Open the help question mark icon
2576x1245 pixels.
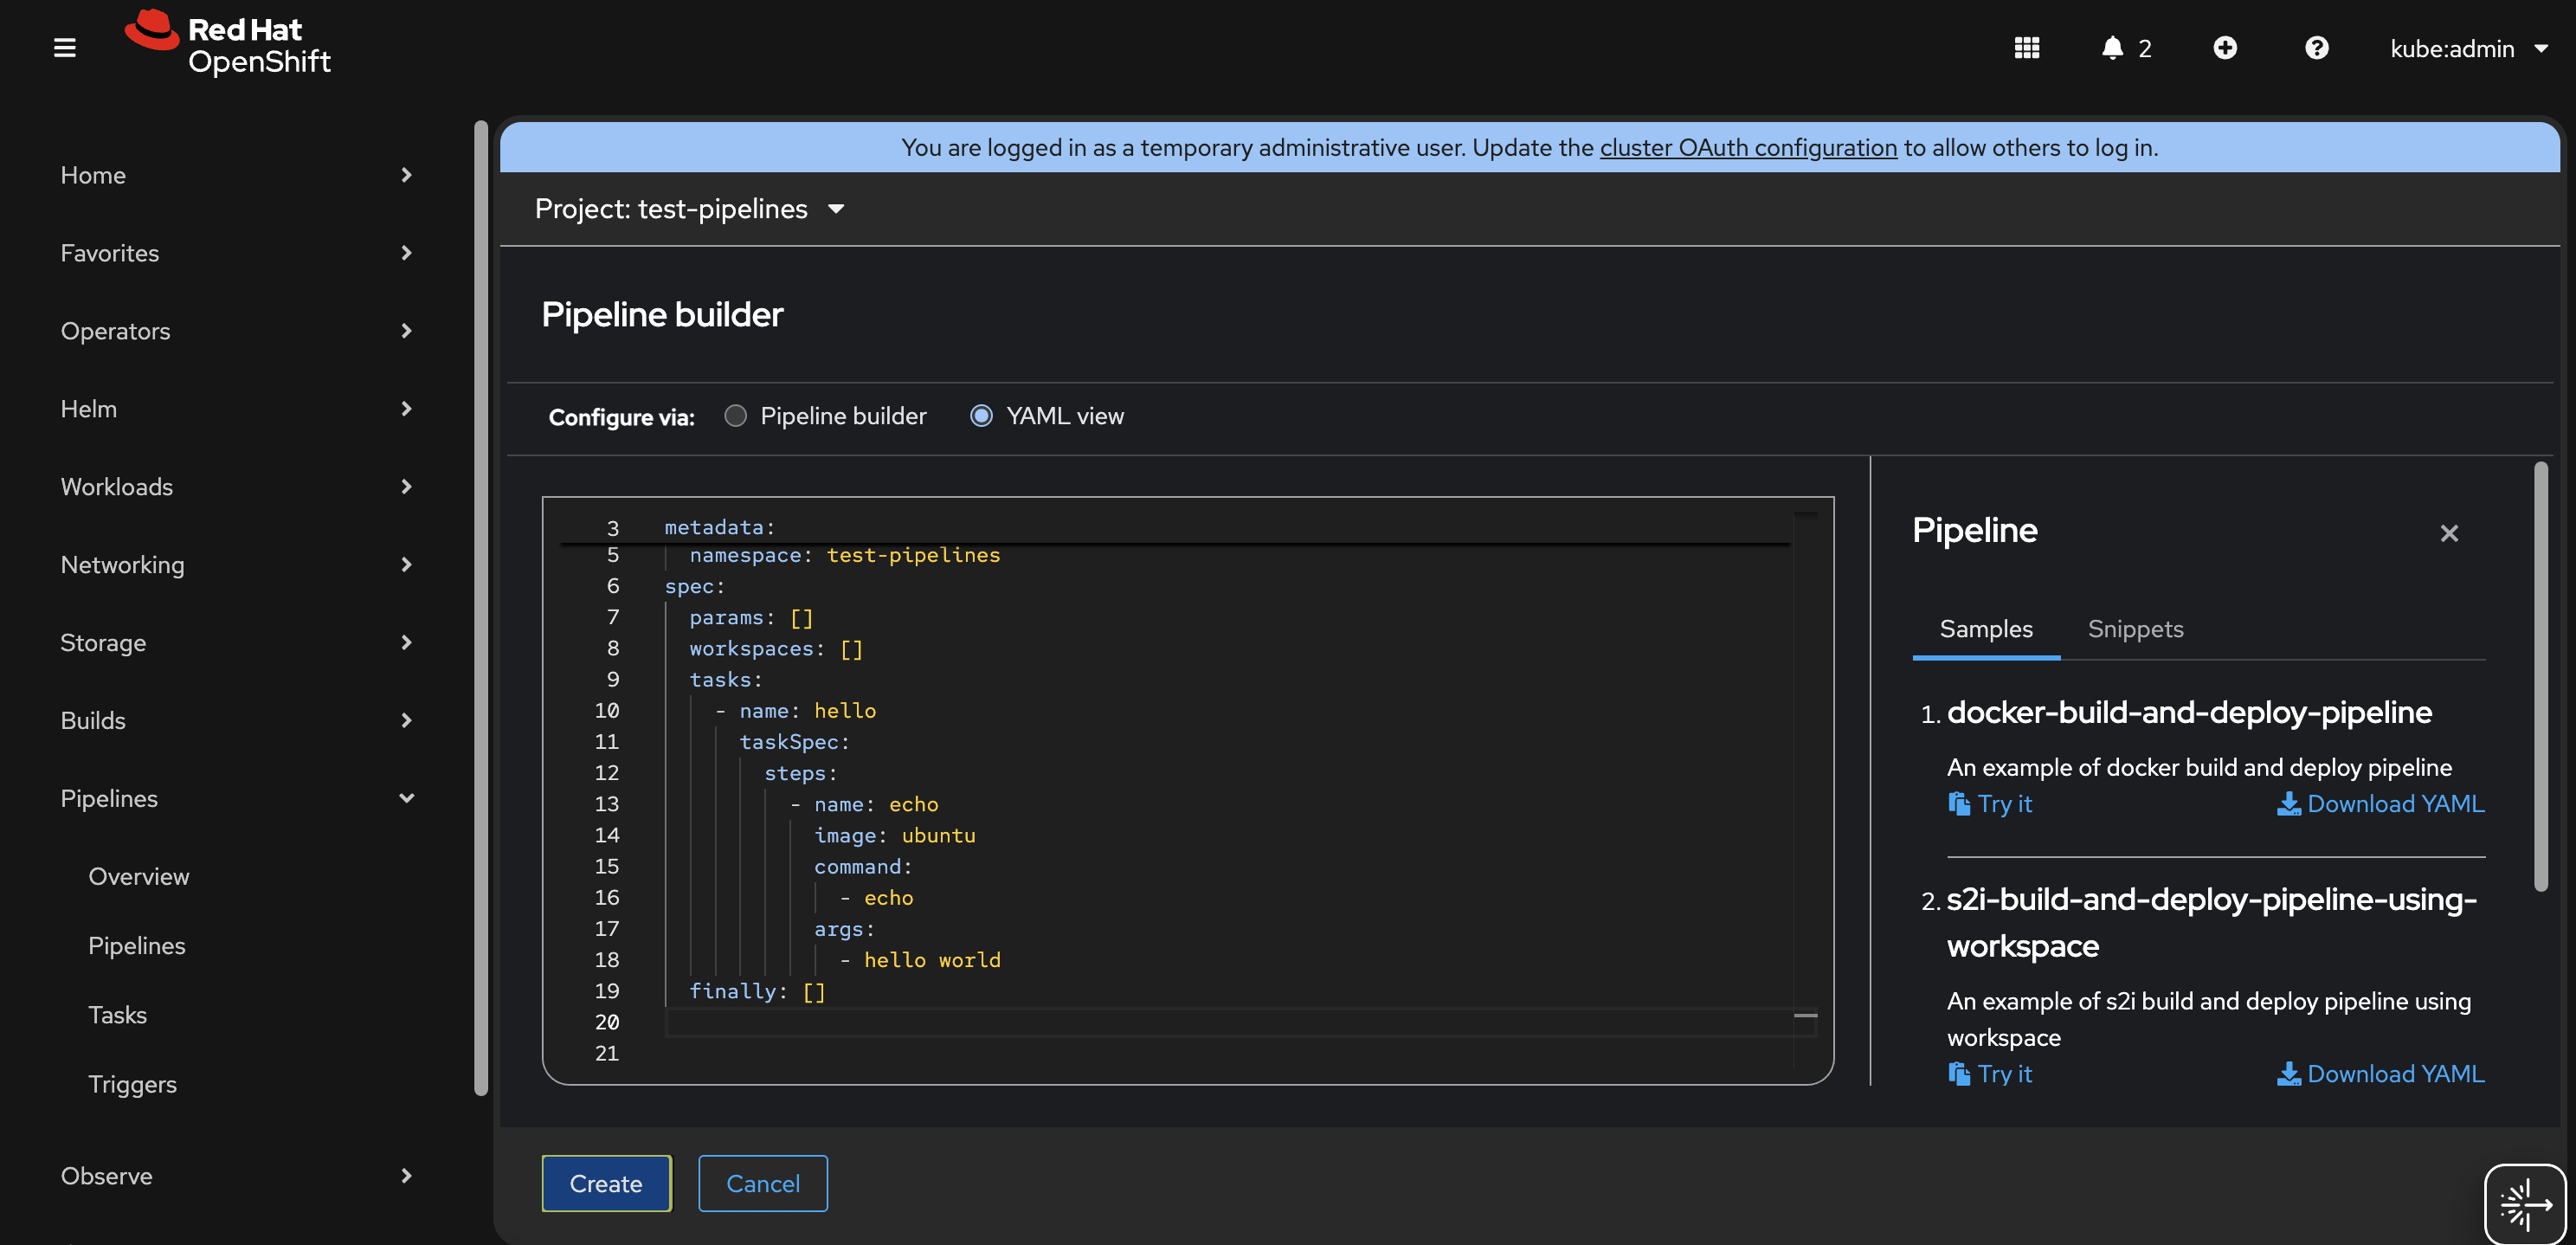2316,47
